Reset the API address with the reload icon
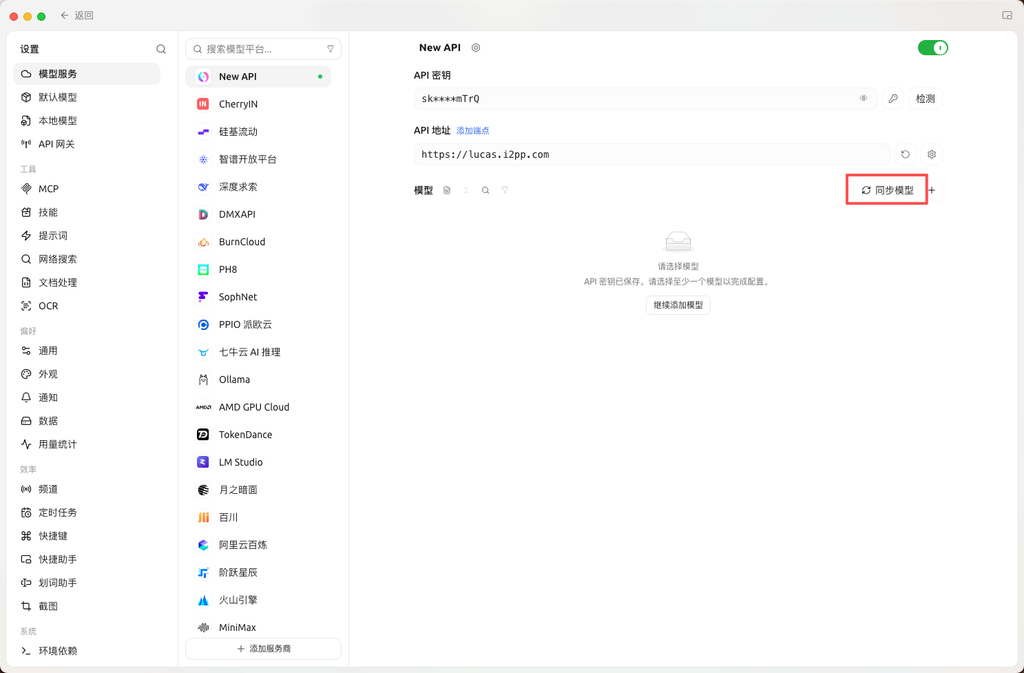Screen dimensions: 1024x673 (905, 155)
